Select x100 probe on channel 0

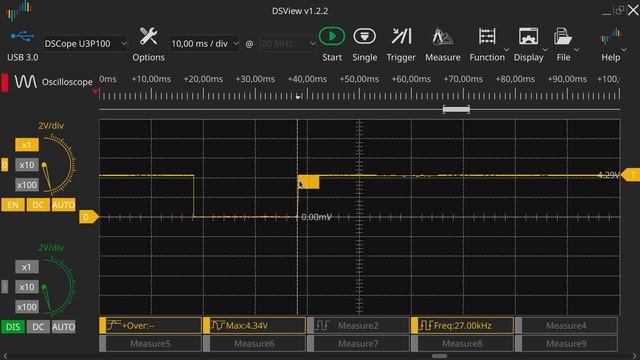pyautogui.click(x=27, y=185)
